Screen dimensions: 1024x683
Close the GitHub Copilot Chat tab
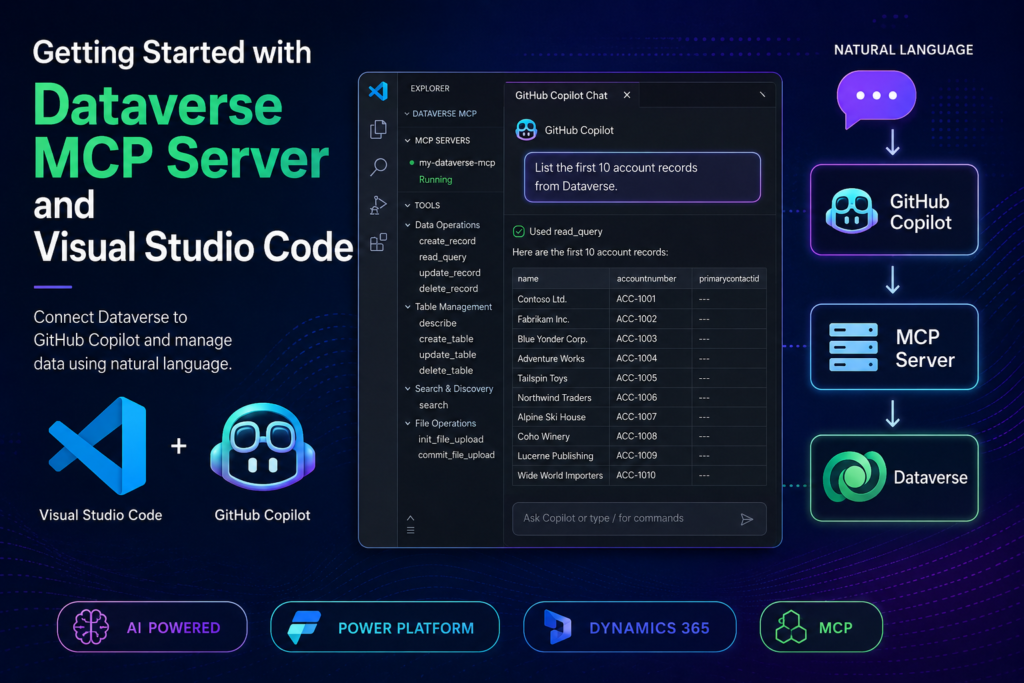tap(627, 95)
